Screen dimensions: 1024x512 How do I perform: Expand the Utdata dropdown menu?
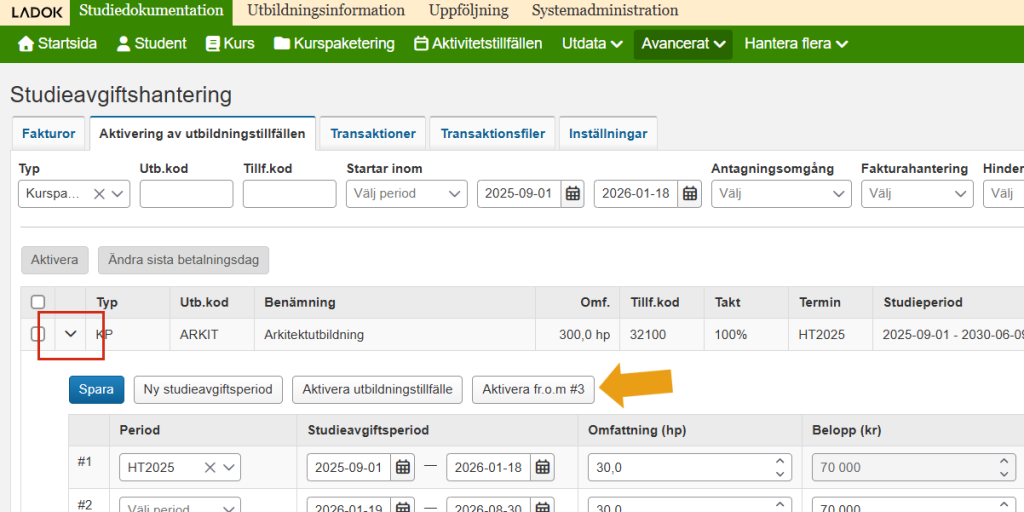pyautogui.click(x=592, y=44)
